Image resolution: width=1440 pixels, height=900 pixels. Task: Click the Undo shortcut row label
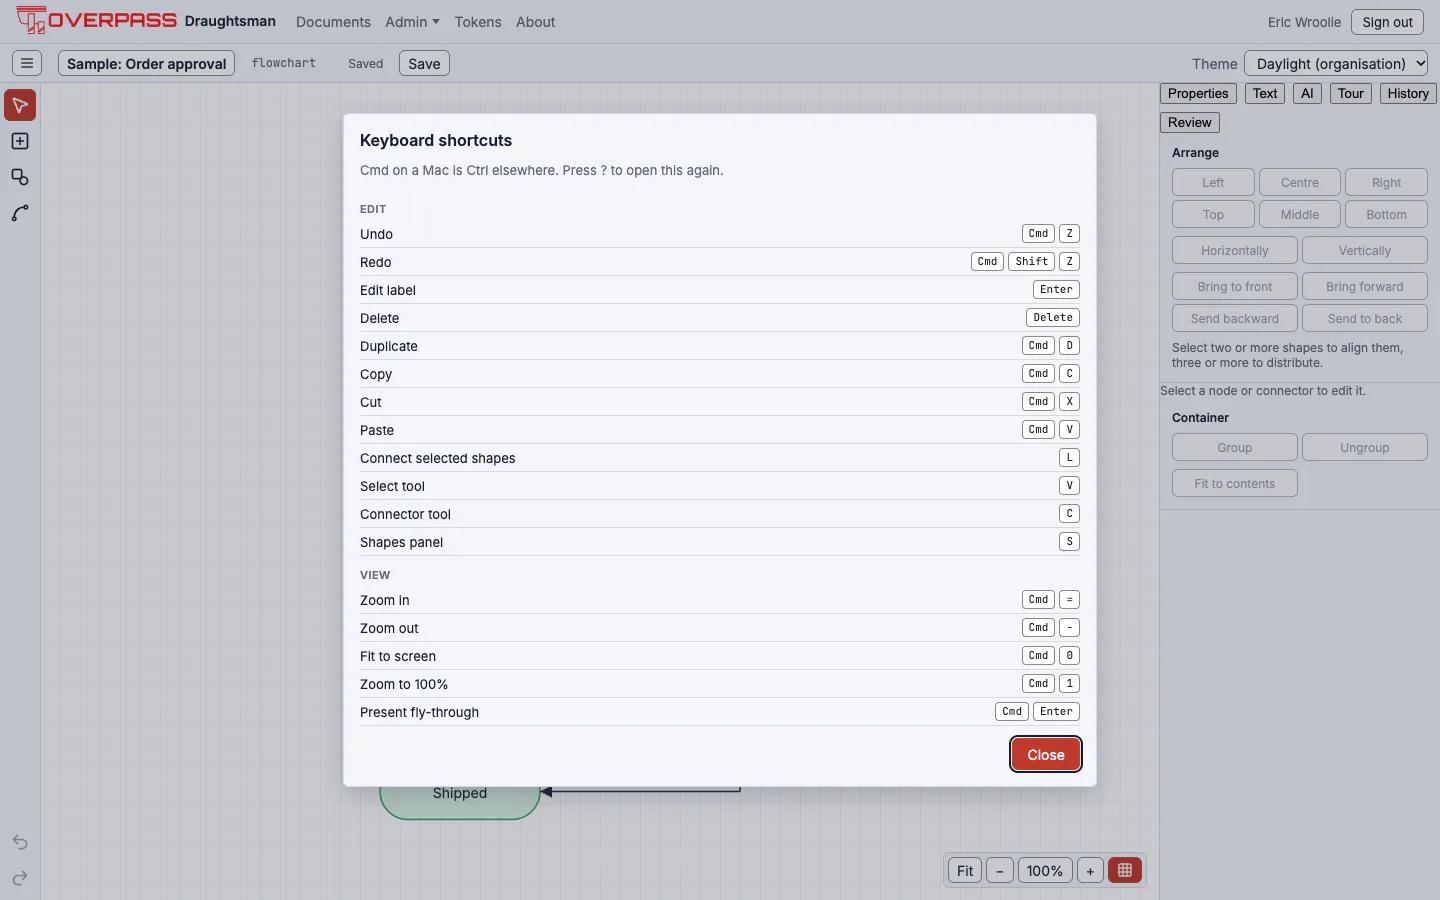pyautogui.click(x=376, y=234)
